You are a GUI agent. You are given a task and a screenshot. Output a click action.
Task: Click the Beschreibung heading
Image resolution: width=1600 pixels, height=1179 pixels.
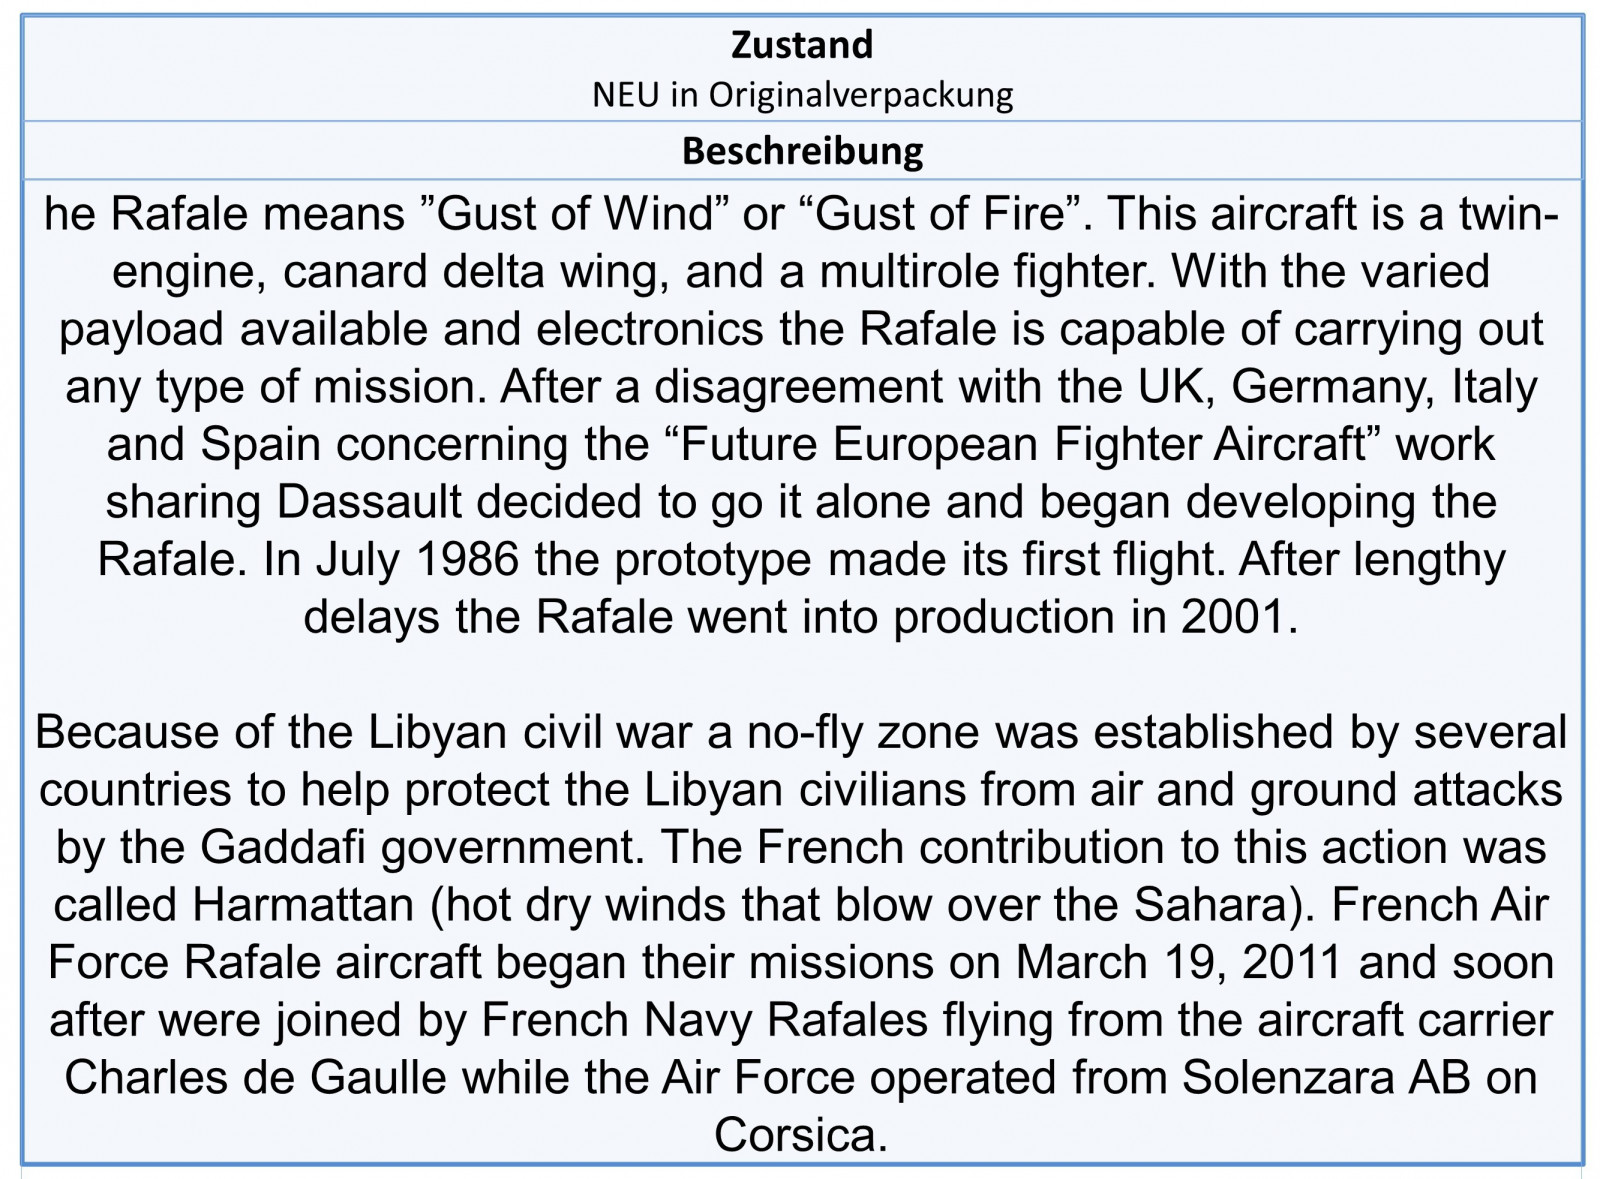[802, 151]
